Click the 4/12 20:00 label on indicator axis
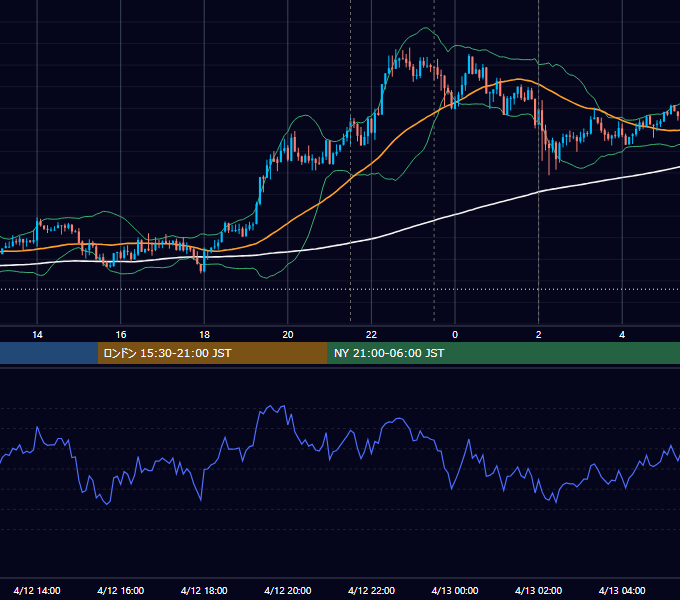 point(288,590)
